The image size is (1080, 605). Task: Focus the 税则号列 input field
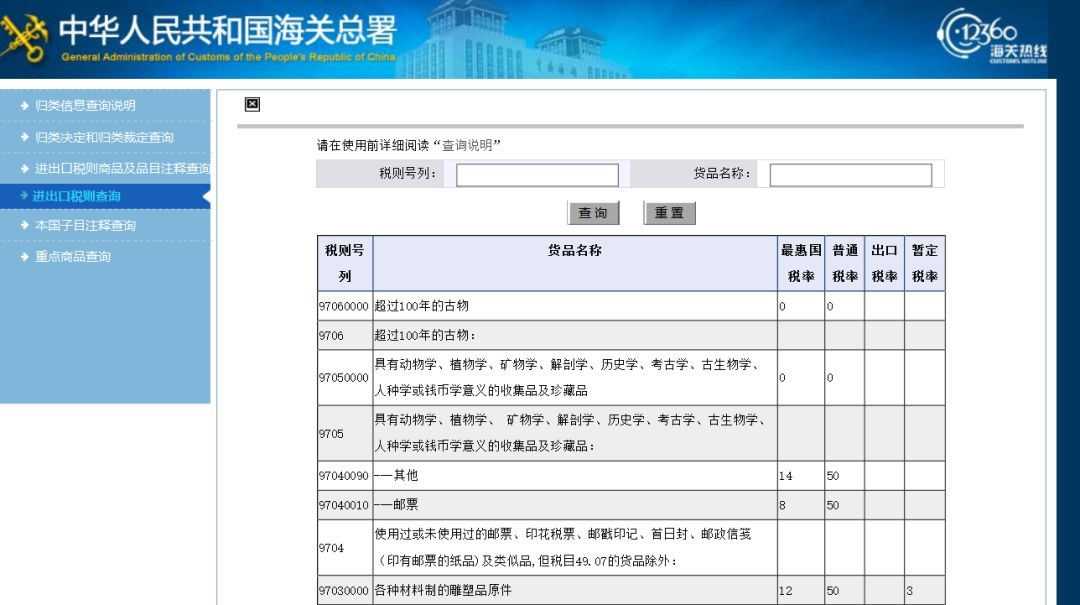[x=537, y=175]
